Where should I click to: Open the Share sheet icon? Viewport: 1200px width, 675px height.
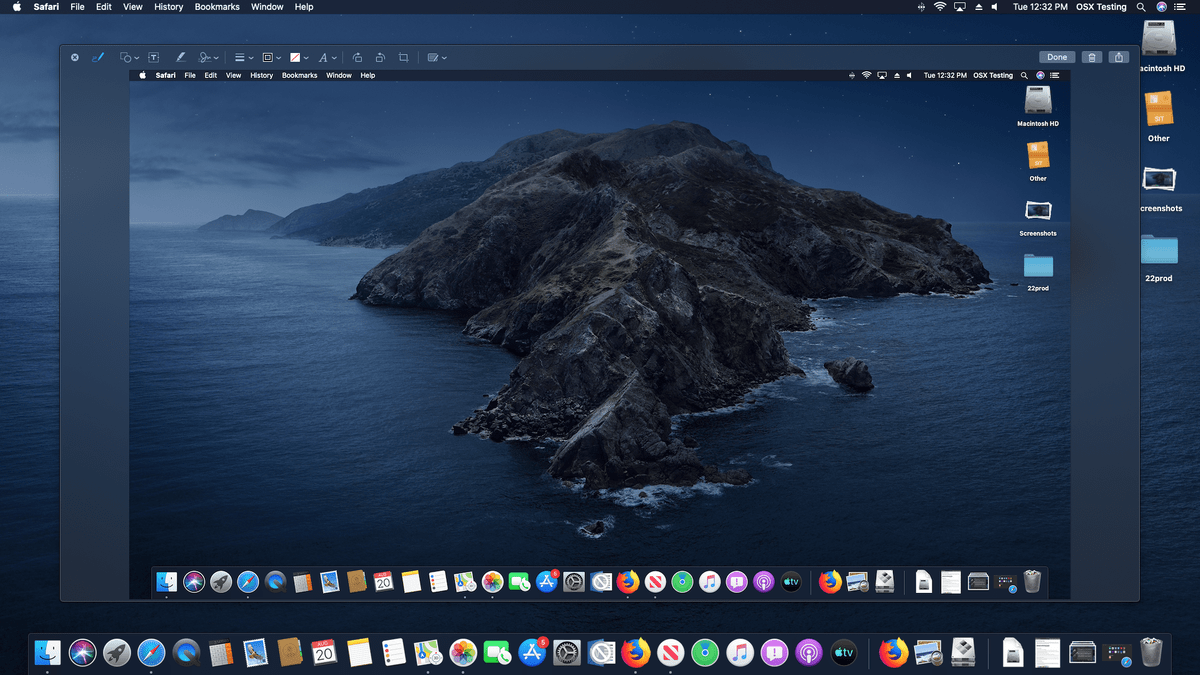pyautogui.click(x=1119, y=57)
